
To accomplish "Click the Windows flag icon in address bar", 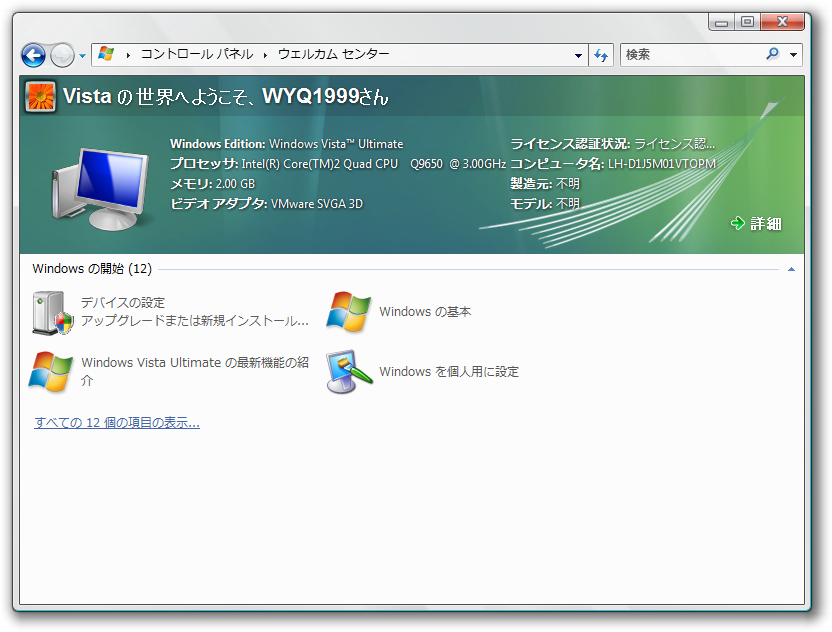I will [106, 54].
